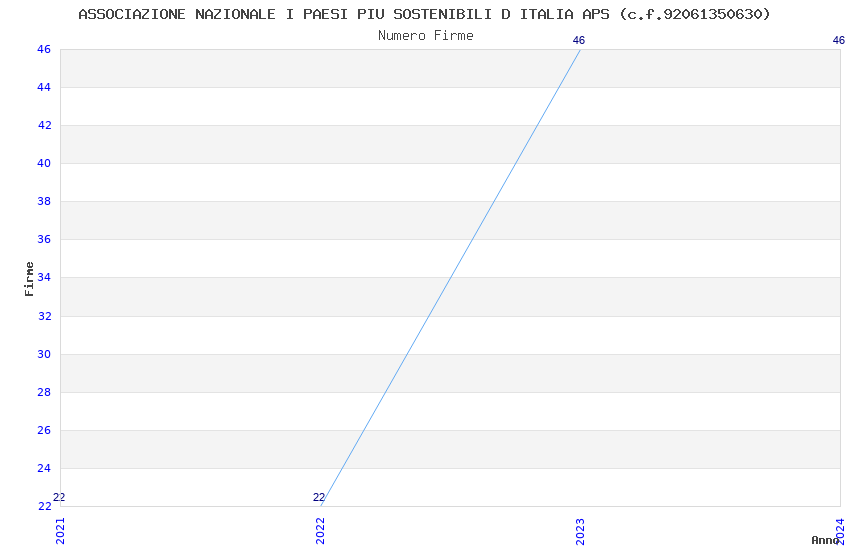850x550 pixels.
Task: Click the blue rising line in chart
Action: point(450,278)
